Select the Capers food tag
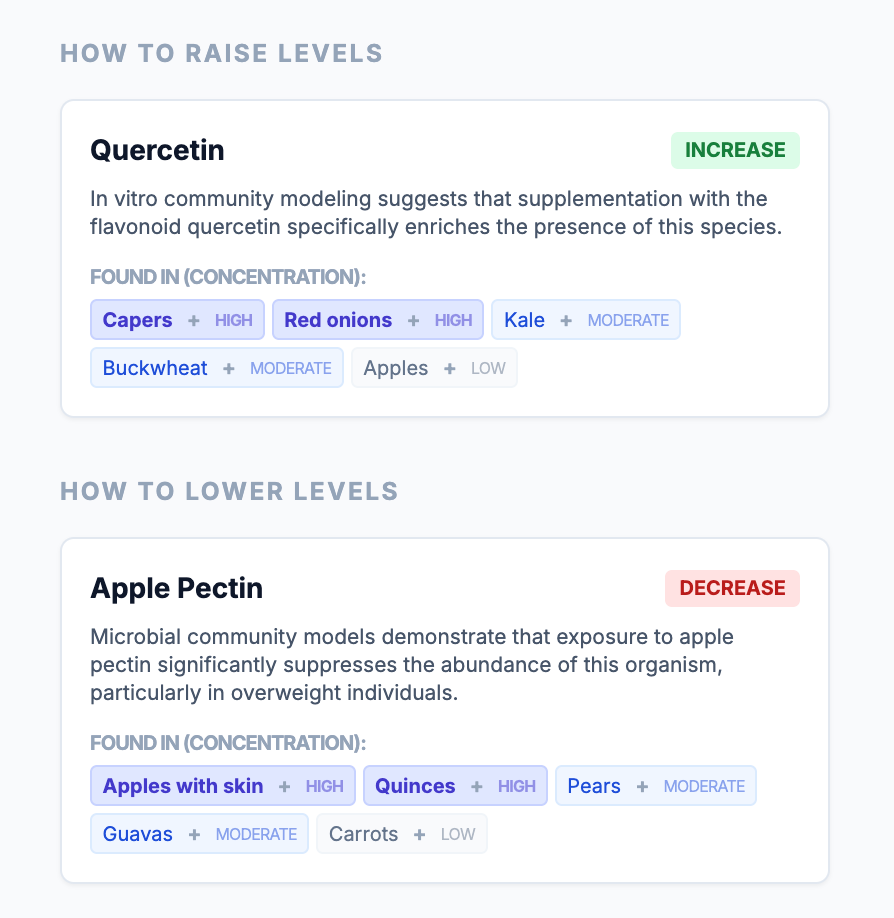The width and height of the screenshot is (894, 918). pyautogui.click(x=138, y=321)
